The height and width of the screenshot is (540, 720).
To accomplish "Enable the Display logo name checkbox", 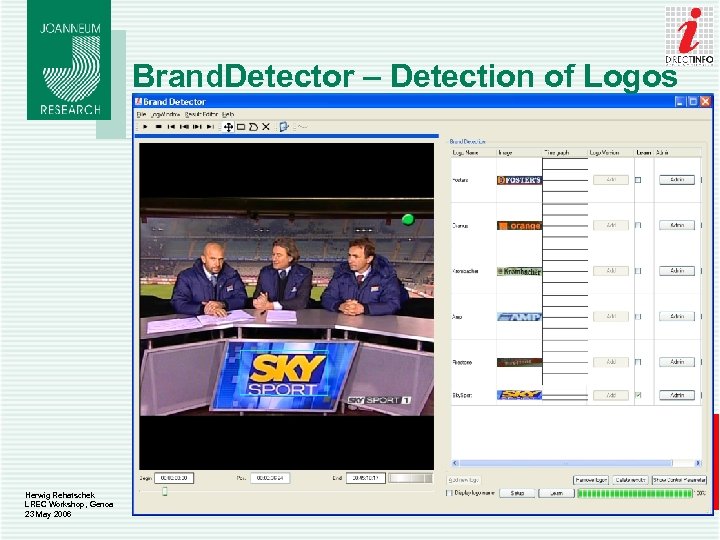I will click(449, 493).
